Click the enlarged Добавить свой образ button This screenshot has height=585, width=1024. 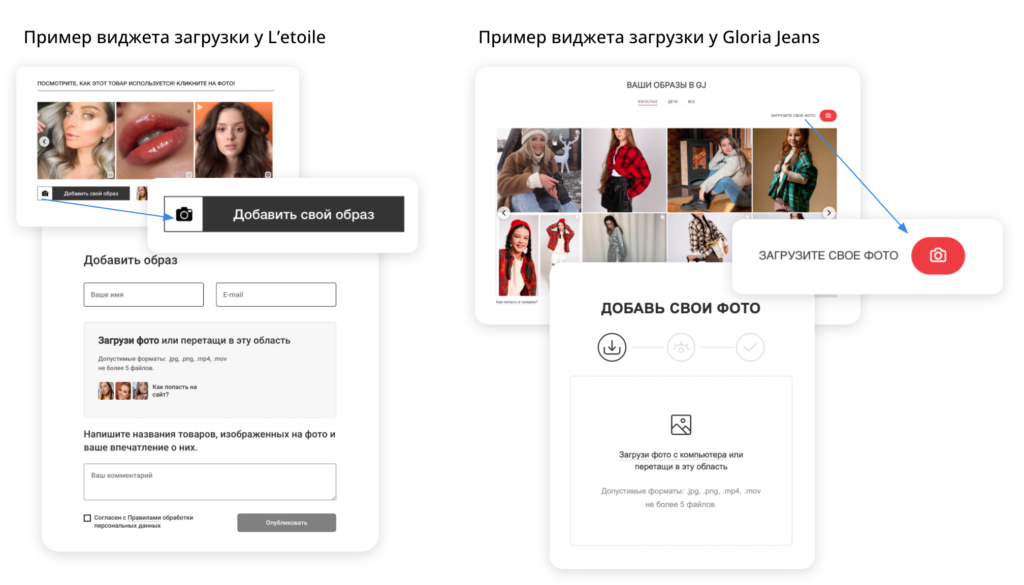[284, 214]
